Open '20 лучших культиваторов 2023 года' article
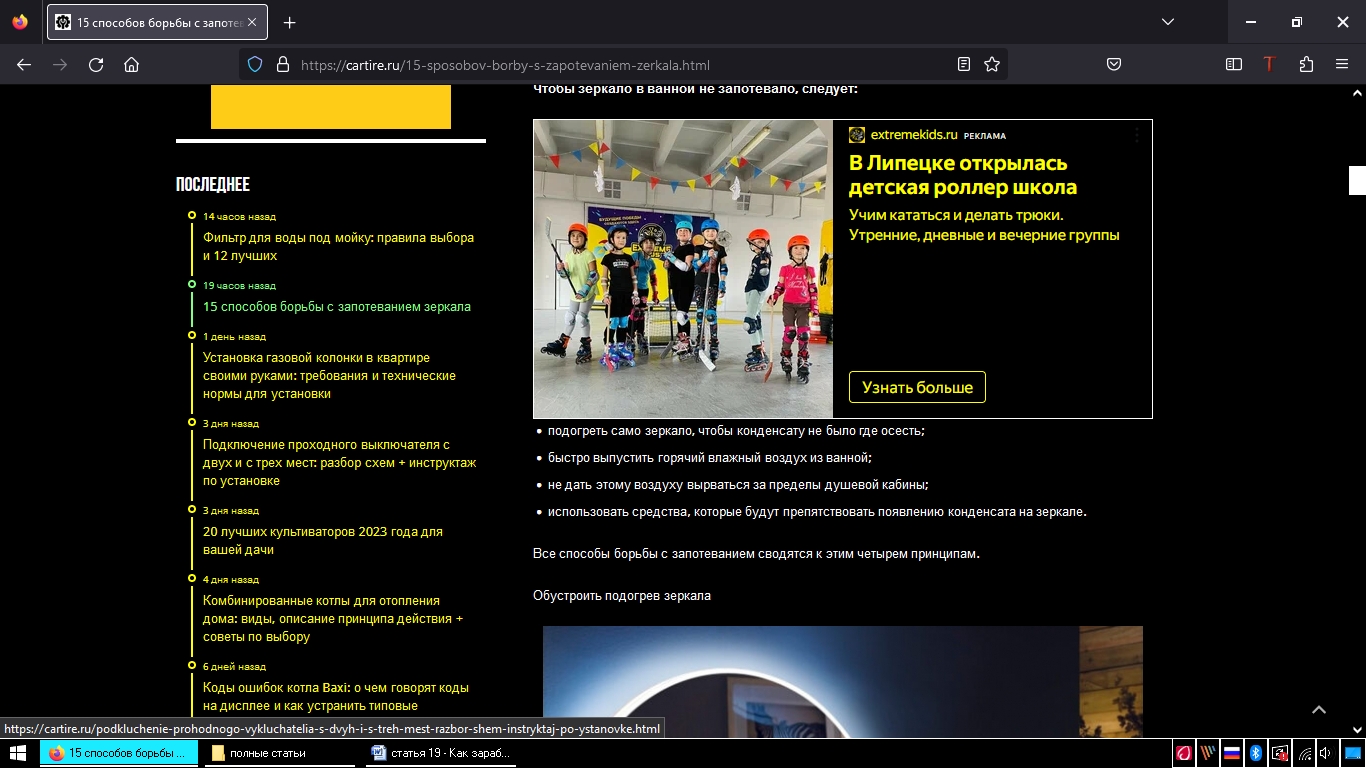Viewport: 1366px width, 768px height. point(323,540)
